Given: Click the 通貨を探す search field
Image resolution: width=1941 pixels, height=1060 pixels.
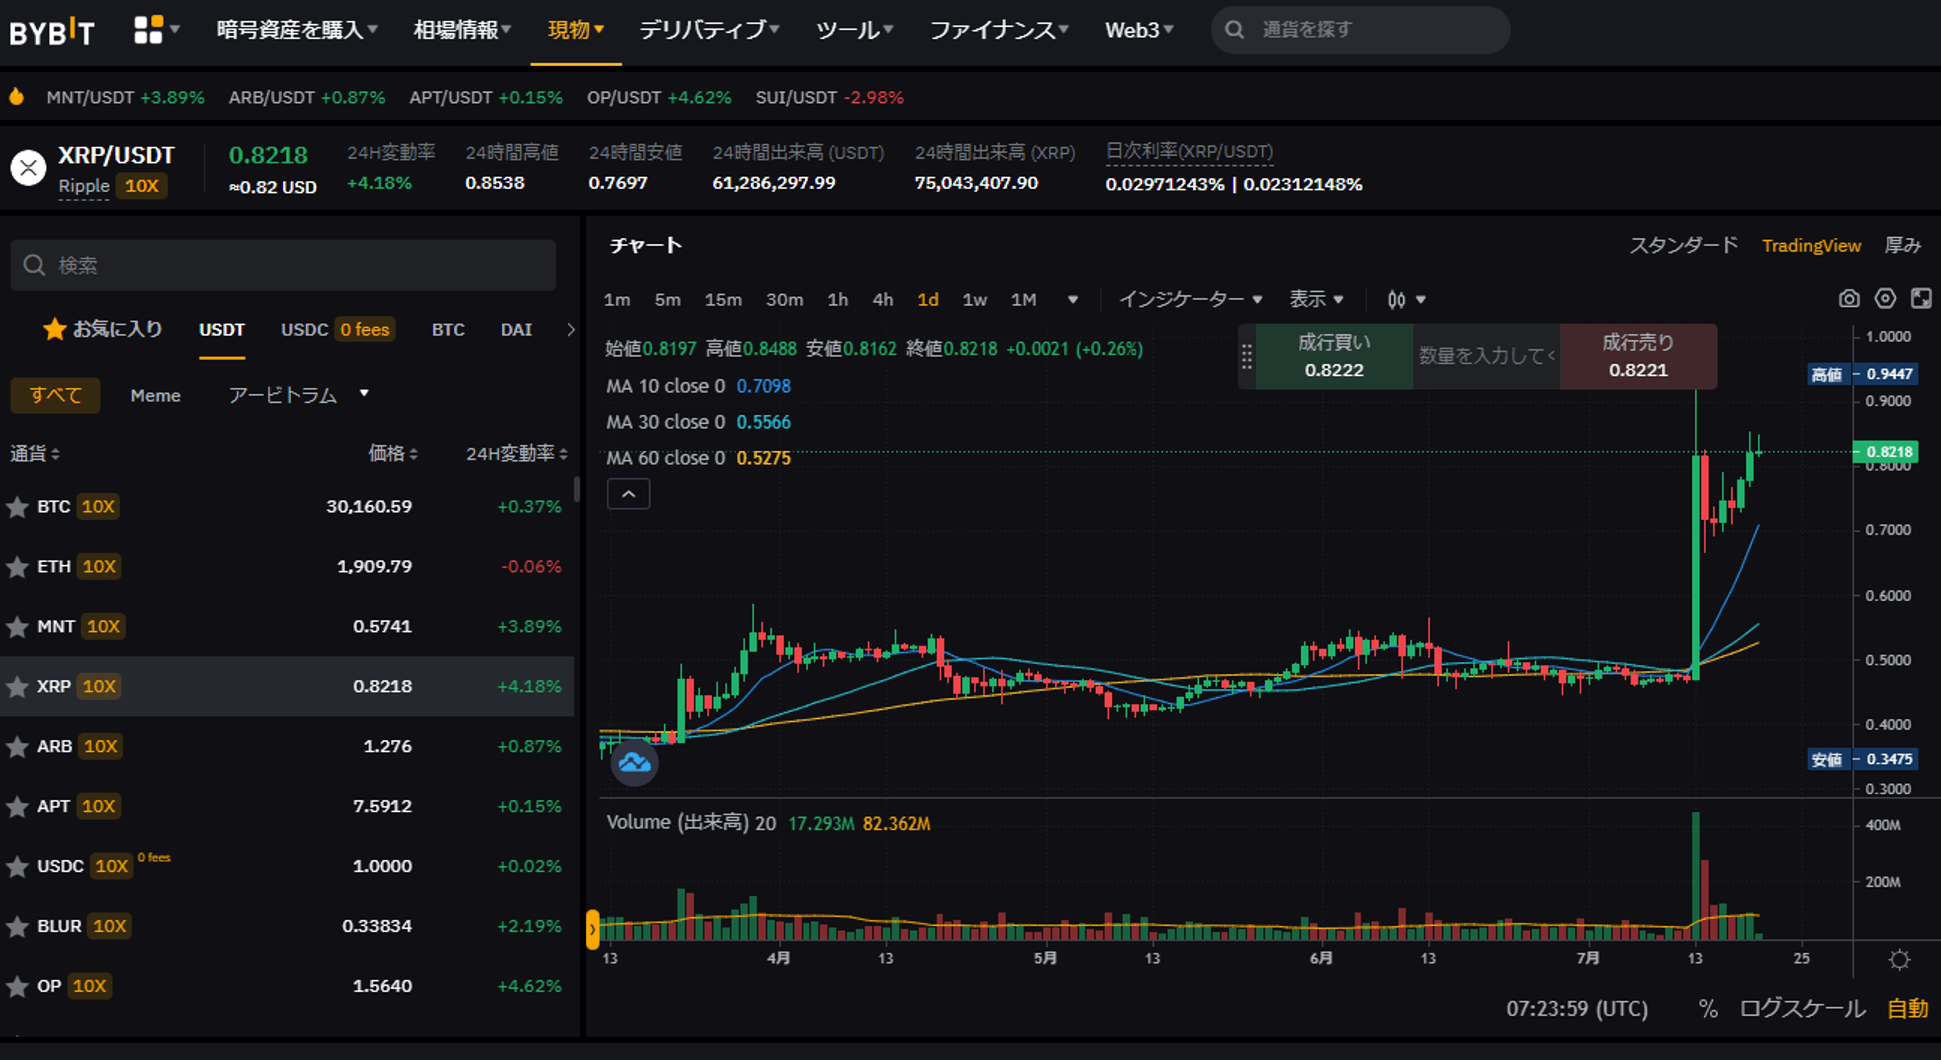Looking at the screenshot, I should coord(1360,30).
